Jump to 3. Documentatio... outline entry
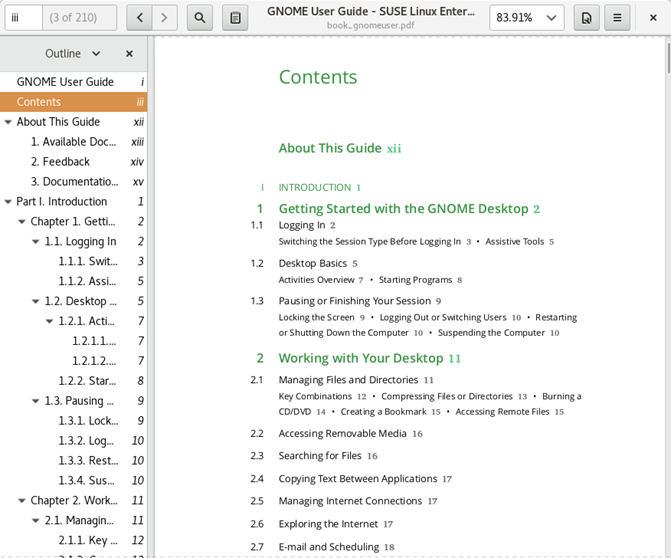The image size is (671, 558). click(74, 181)
